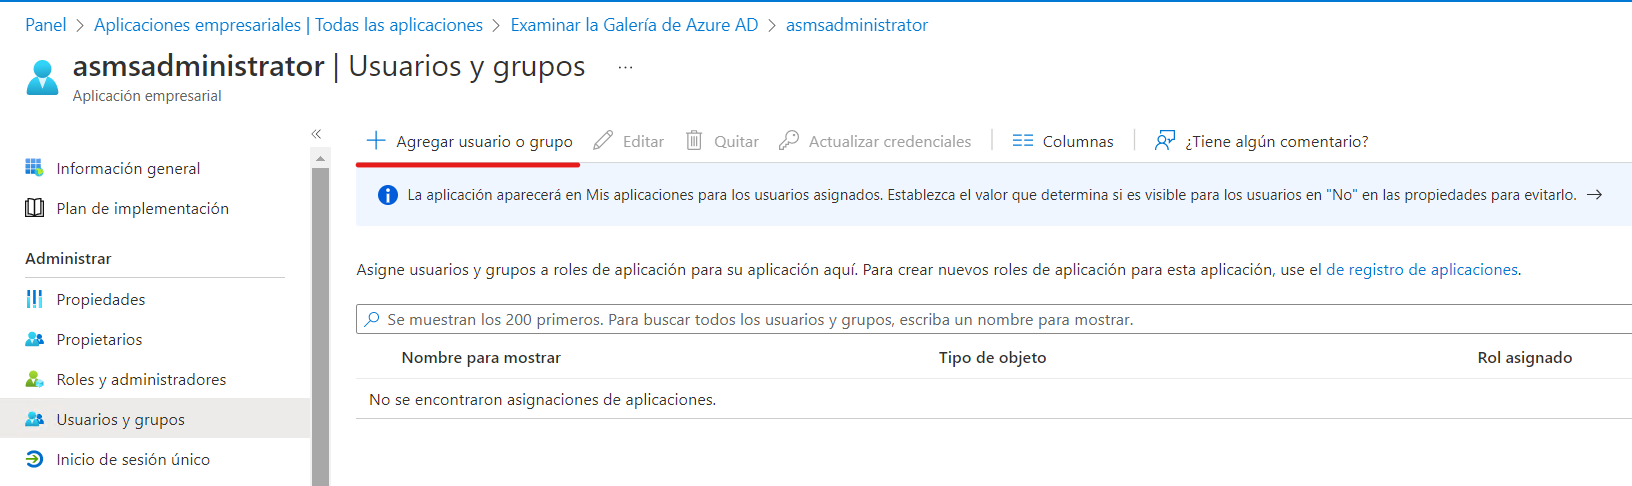Click 'No se encontraron asignaciones de aplicaciones' text
The image size is (1632, 486).
(x=542, y=399)
